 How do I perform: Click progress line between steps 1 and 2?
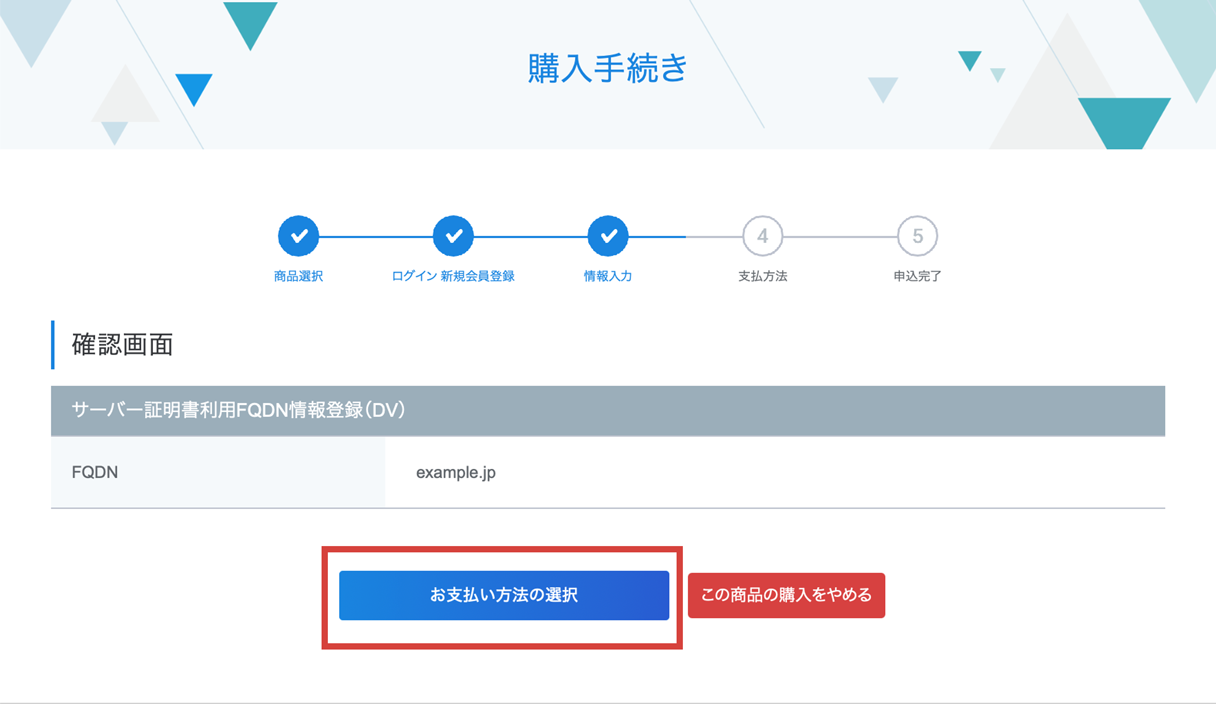pyautogui.click(x=375, y=237)
